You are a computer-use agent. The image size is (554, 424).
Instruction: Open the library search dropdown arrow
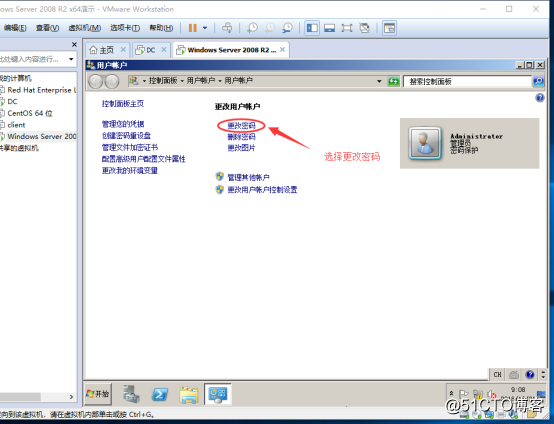click(71, 59)
